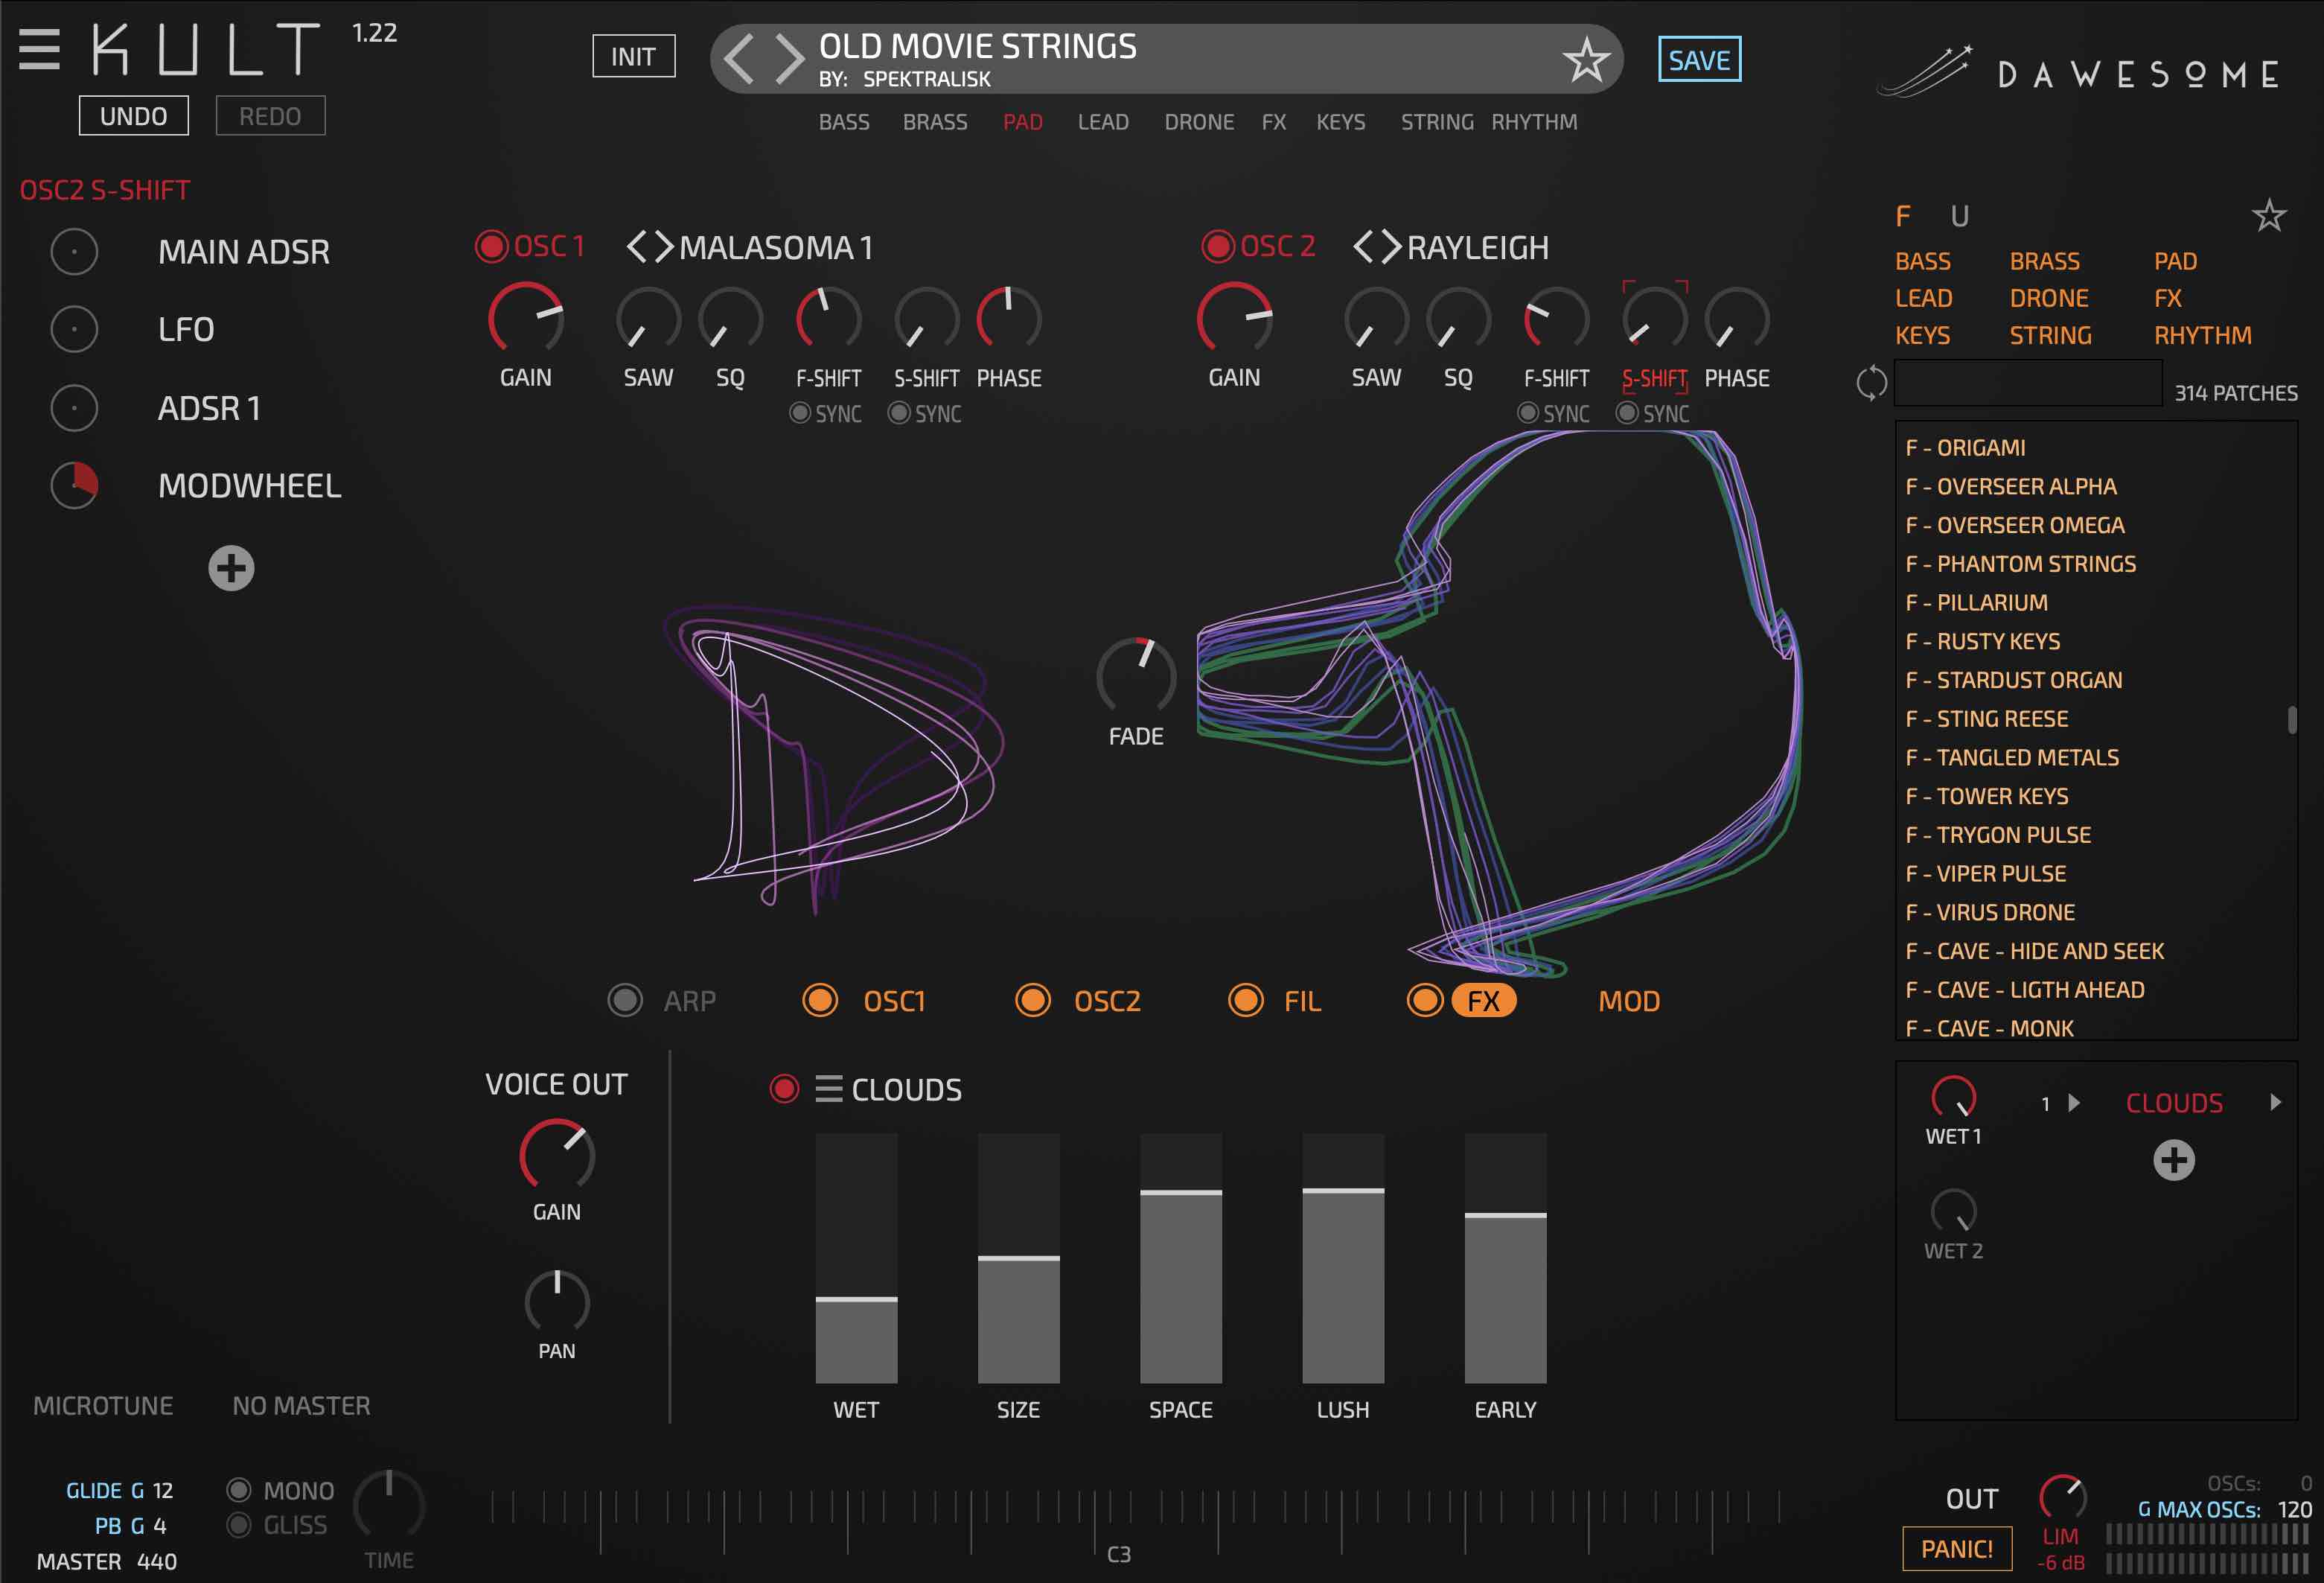Toggle the FIL section power
This screenshot has height=1583, width=2324.
click(x=1245, y=1000)
